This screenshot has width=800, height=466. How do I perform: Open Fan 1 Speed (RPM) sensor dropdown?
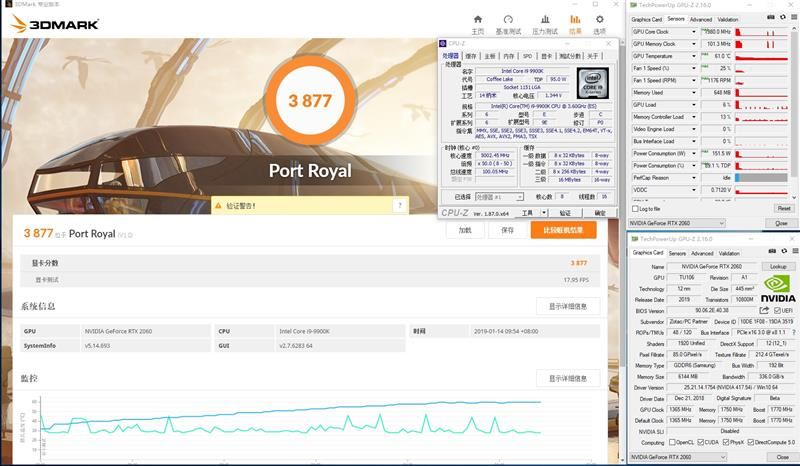pyautogui.click(x=694, y=81)
